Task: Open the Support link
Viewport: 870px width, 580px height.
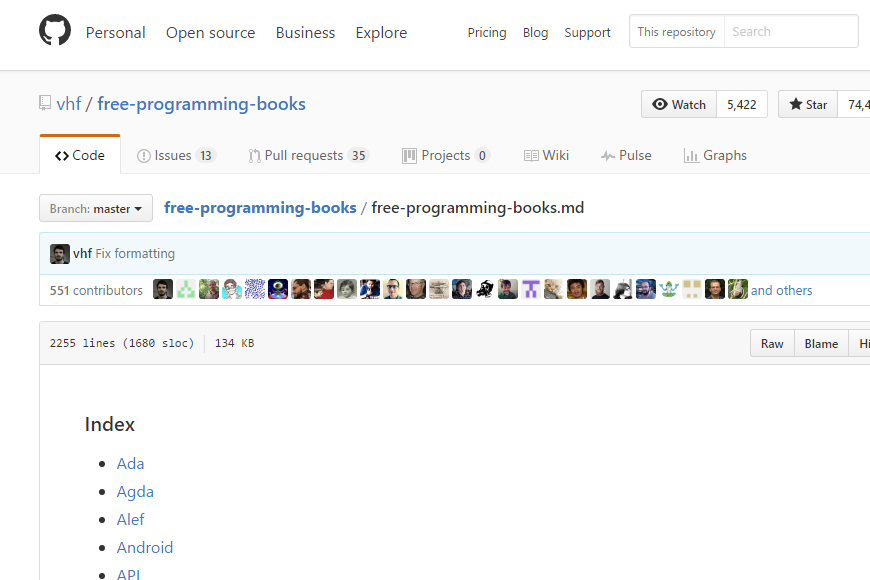Action: click(587, 33)
